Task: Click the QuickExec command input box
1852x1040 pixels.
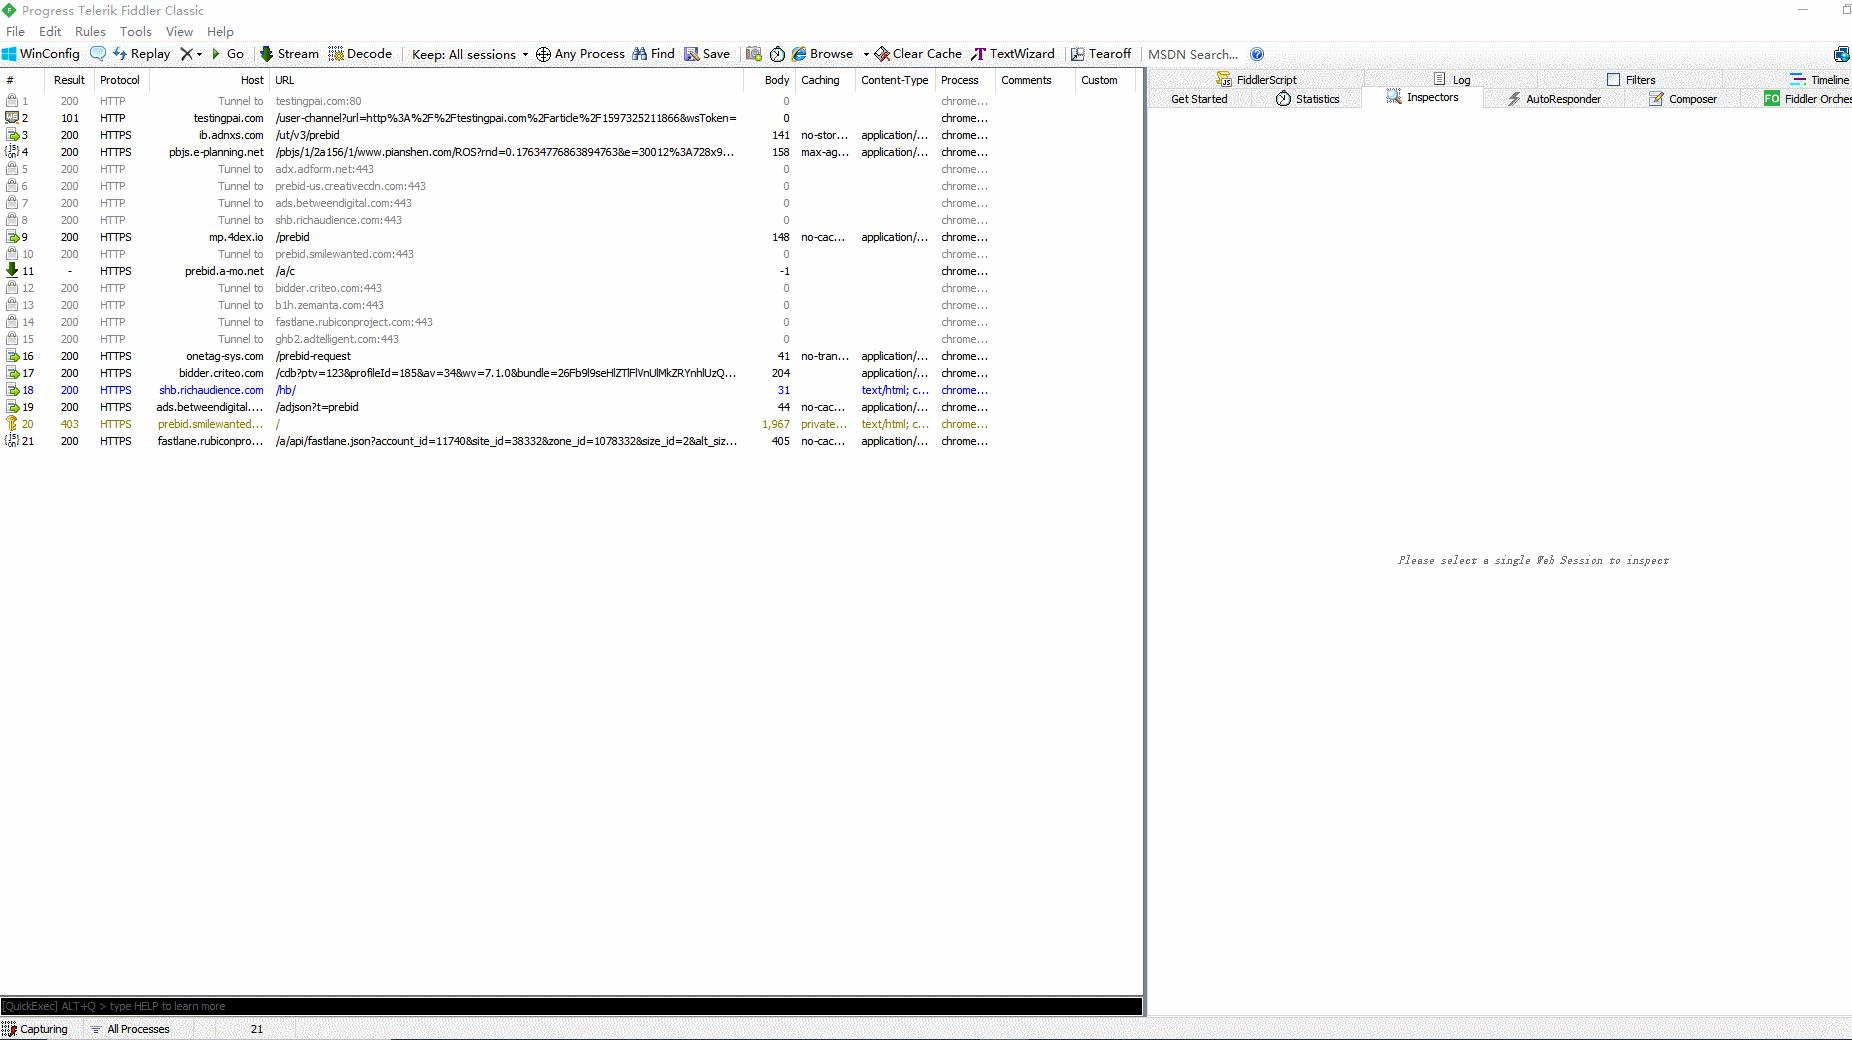Action: 571,1006
